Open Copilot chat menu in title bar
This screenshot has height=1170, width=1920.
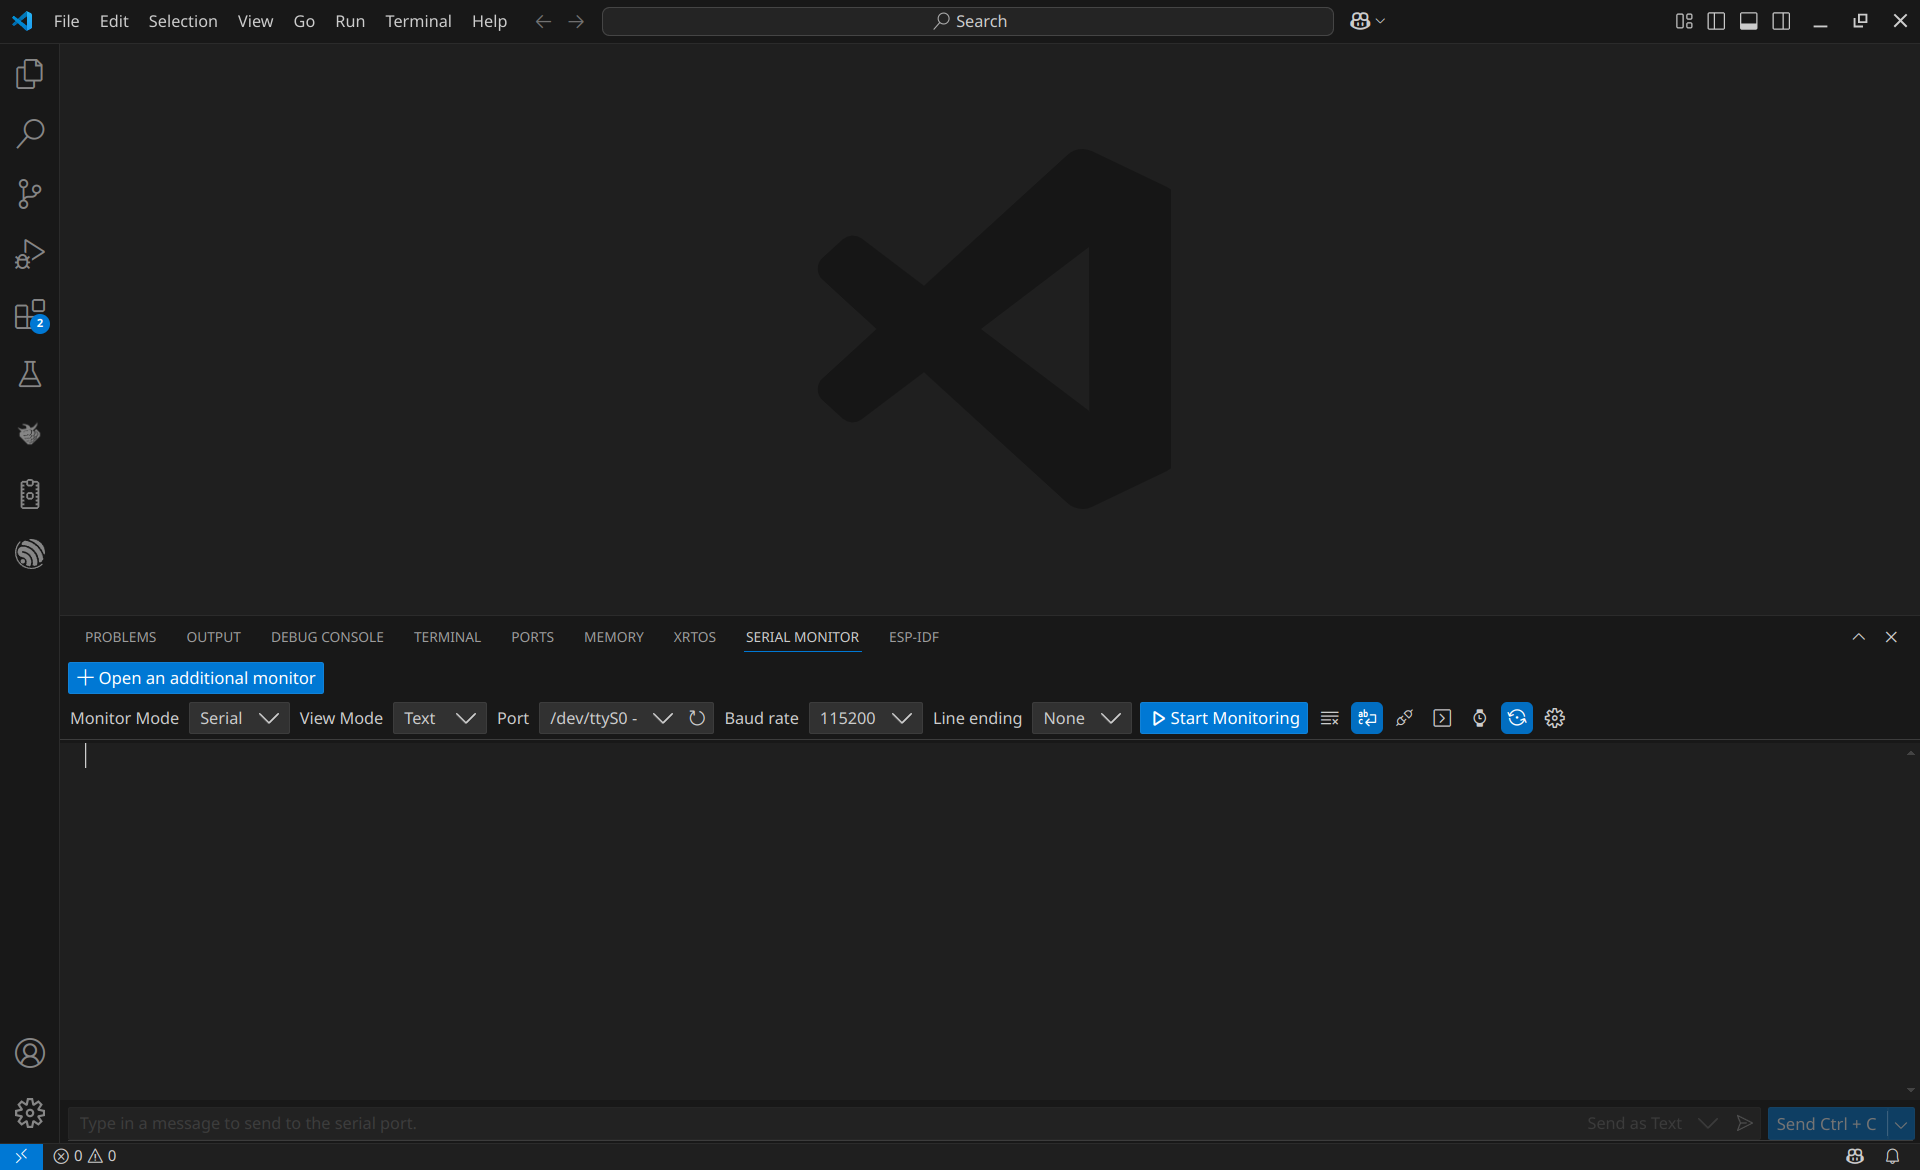(1367, 21)
